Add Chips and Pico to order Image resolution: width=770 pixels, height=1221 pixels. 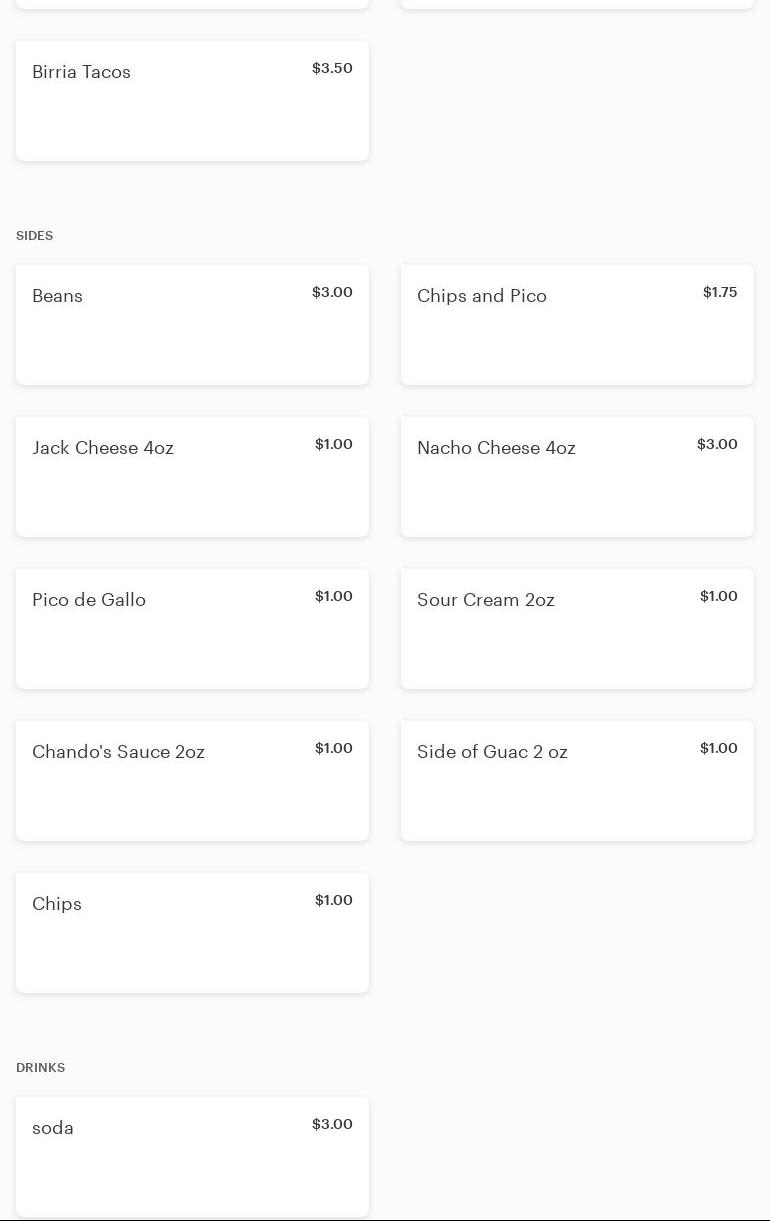[x=577, y=325]
